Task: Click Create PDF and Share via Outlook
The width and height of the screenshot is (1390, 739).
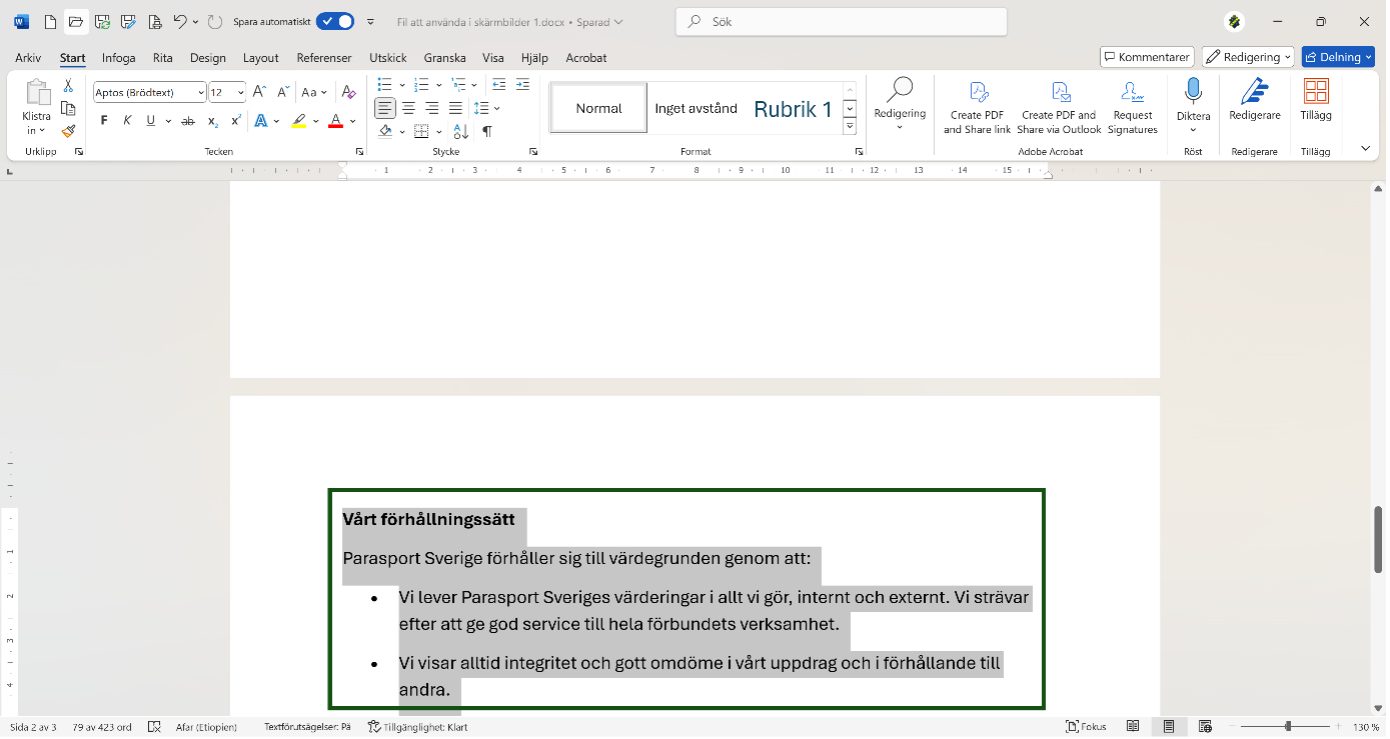Action: [x=1059, y=108]
